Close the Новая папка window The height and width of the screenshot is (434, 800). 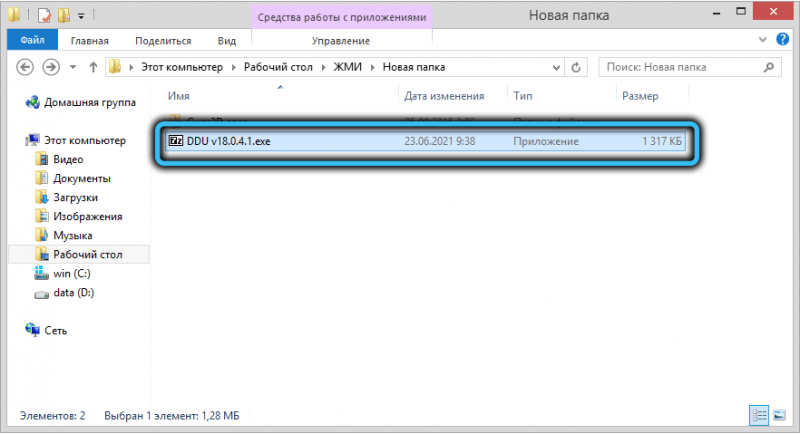click(x=773, y=12)
